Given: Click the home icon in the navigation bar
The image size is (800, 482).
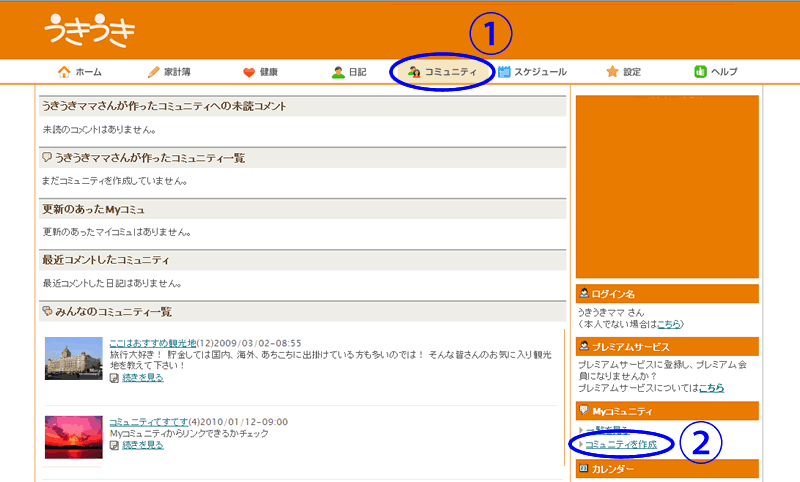Looking at the screenshot, I should tap(65, 72).
